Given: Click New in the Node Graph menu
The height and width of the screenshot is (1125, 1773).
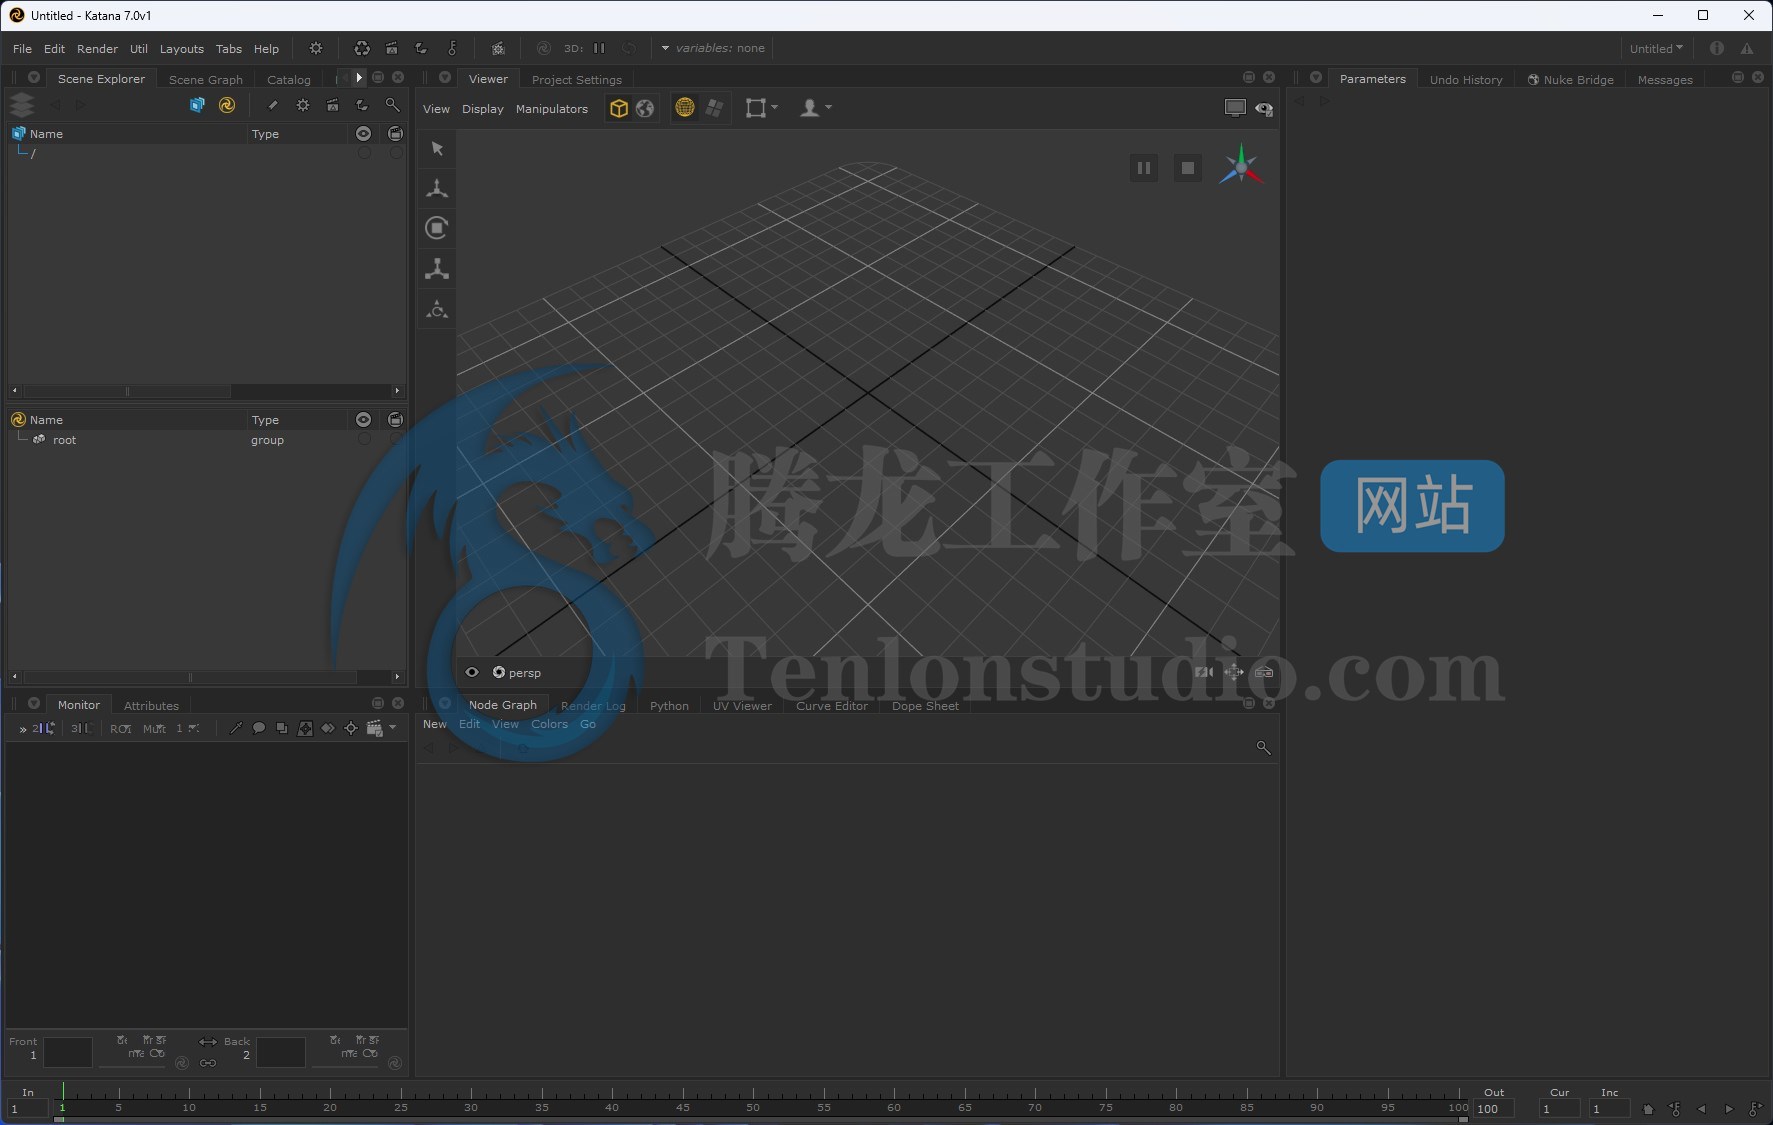Looking at the screenshot, I should tap(435, 724).
